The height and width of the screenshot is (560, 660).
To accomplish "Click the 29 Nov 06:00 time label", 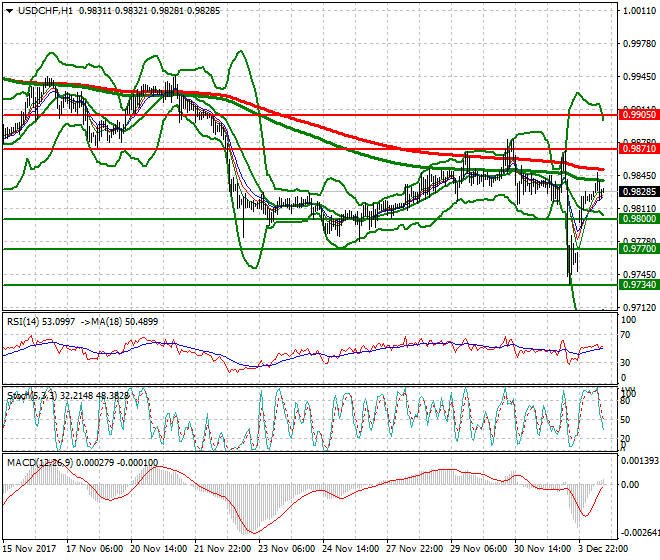I will (x=479, y=549).
